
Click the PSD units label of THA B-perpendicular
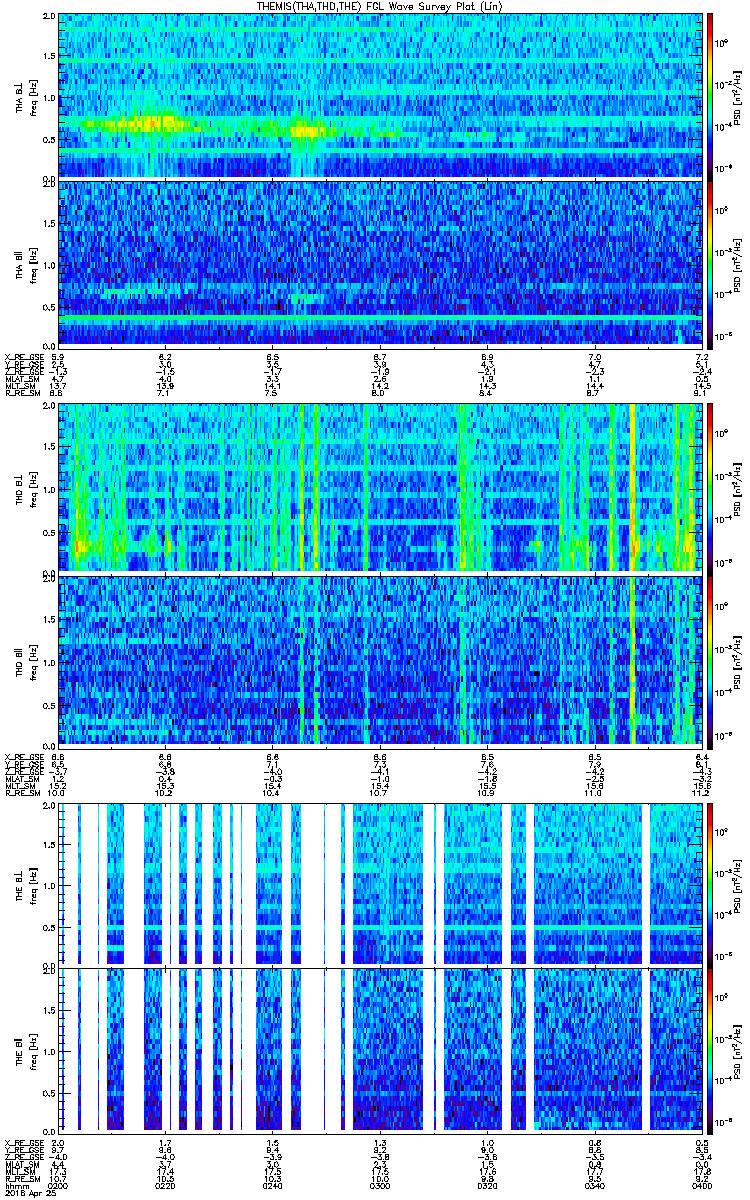click(737, 98)
